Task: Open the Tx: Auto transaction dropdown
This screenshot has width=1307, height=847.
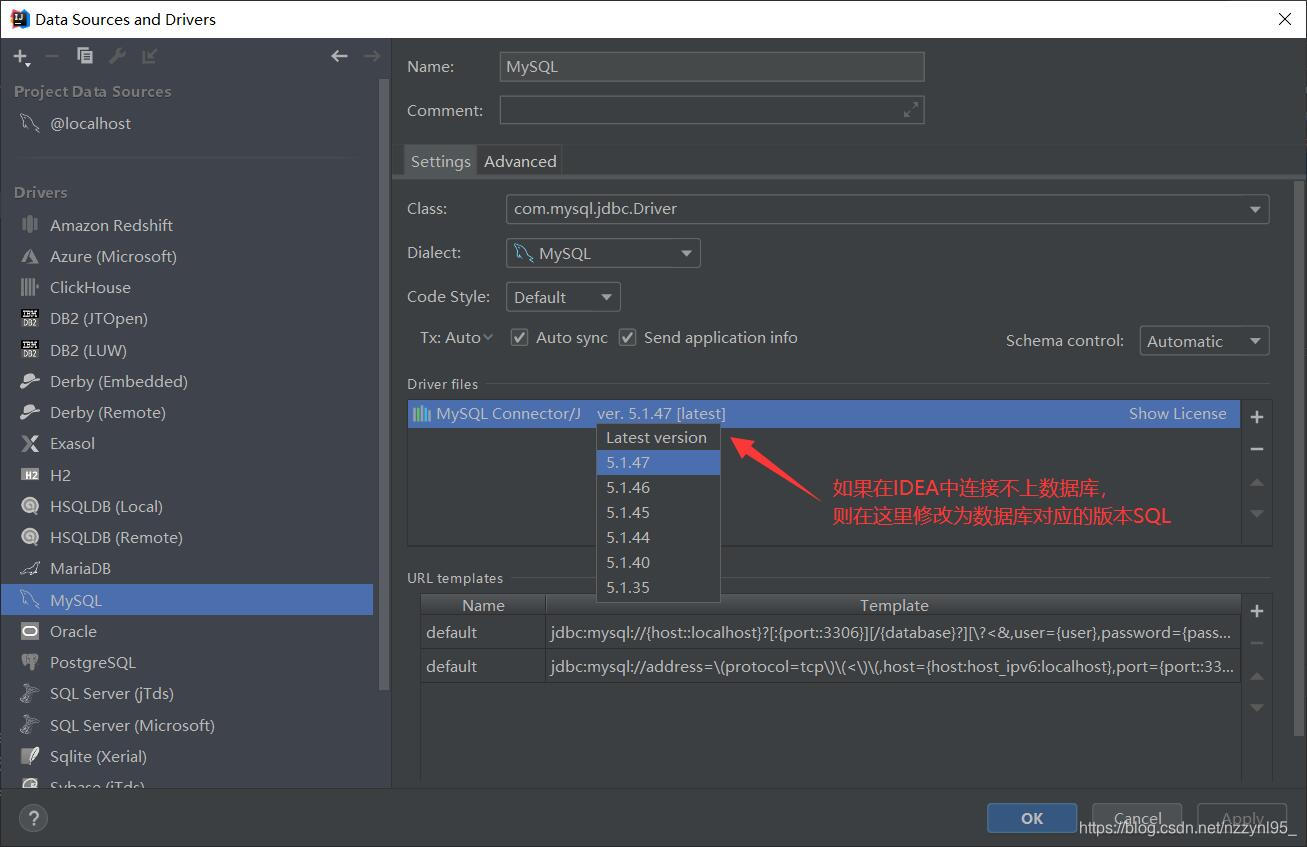Action: (x=456, y=337)
